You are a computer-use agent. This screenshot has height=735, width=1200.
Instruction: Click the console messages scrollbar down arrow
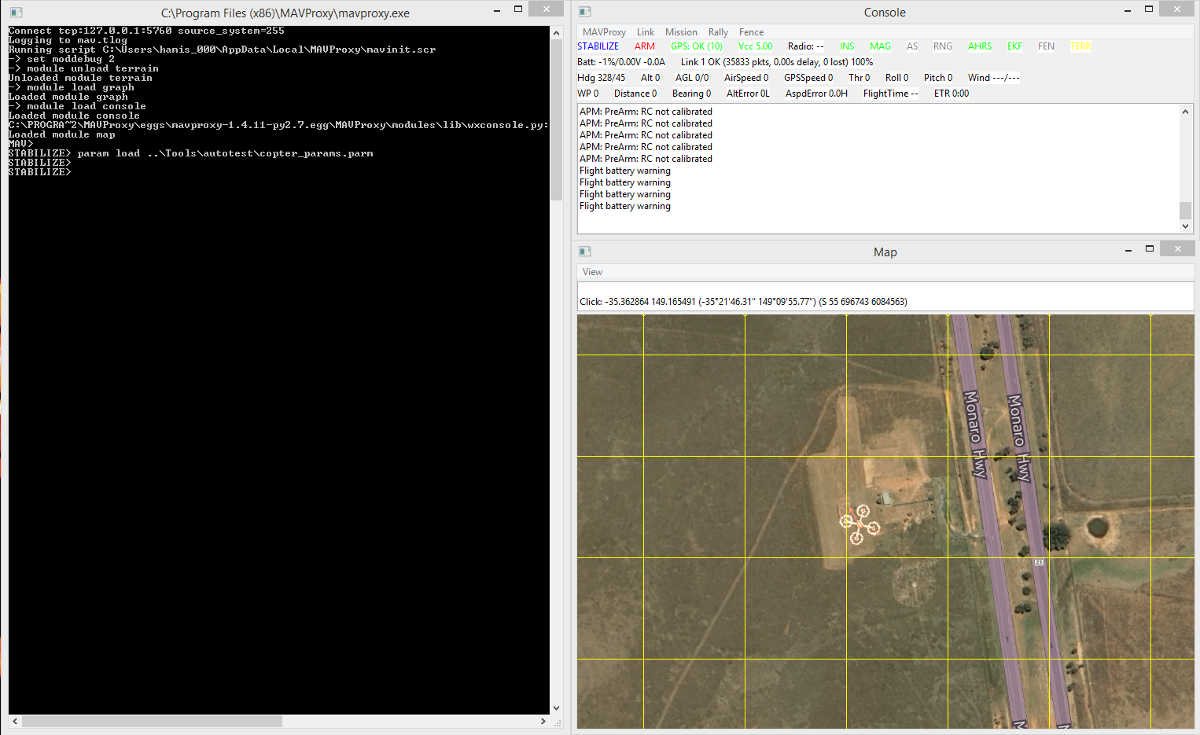[1186, 227]
